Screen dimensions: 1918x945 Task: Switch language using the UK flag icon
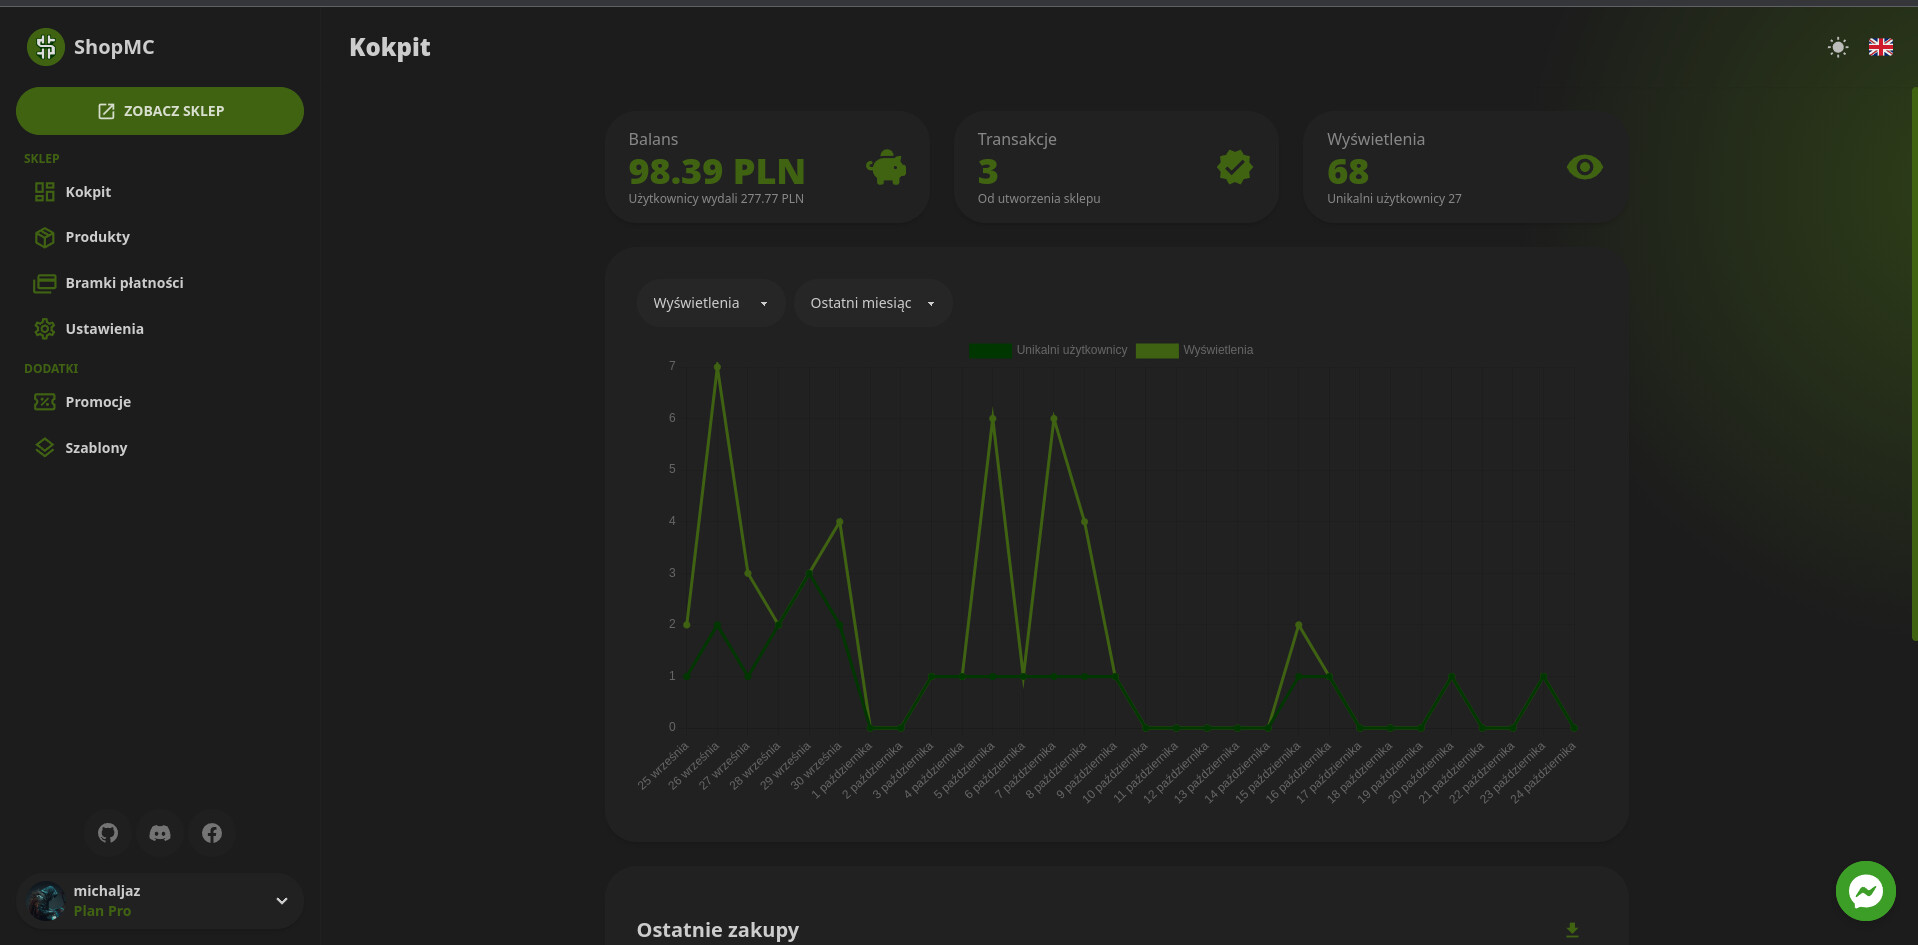[1880, 47]
